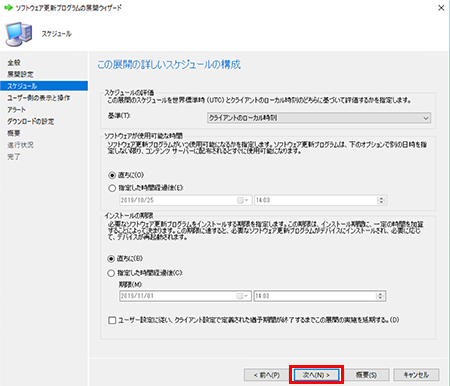Open 展開設定 page in wizard sidebar
The width and height of the screenshot is (450, 386).
pyautogui.click(x=20, y=74)
